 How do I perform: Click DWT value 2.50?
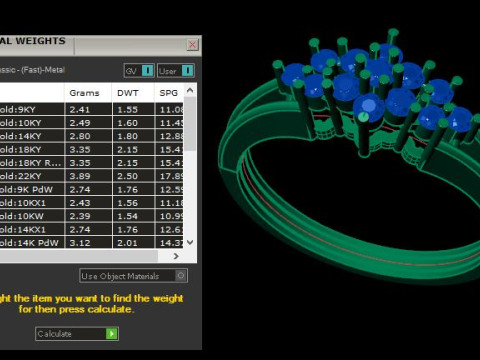pyautogui.click(x=127, y=176)
